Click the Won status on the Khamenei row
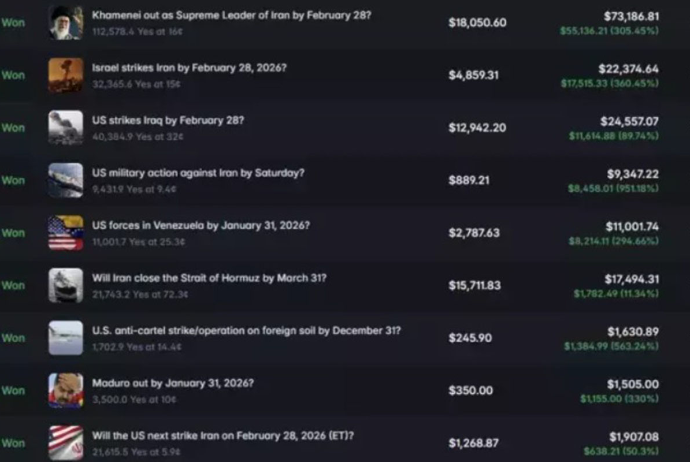Image resolution: width=690 pixels, height=462 pixels. (13, 23)
